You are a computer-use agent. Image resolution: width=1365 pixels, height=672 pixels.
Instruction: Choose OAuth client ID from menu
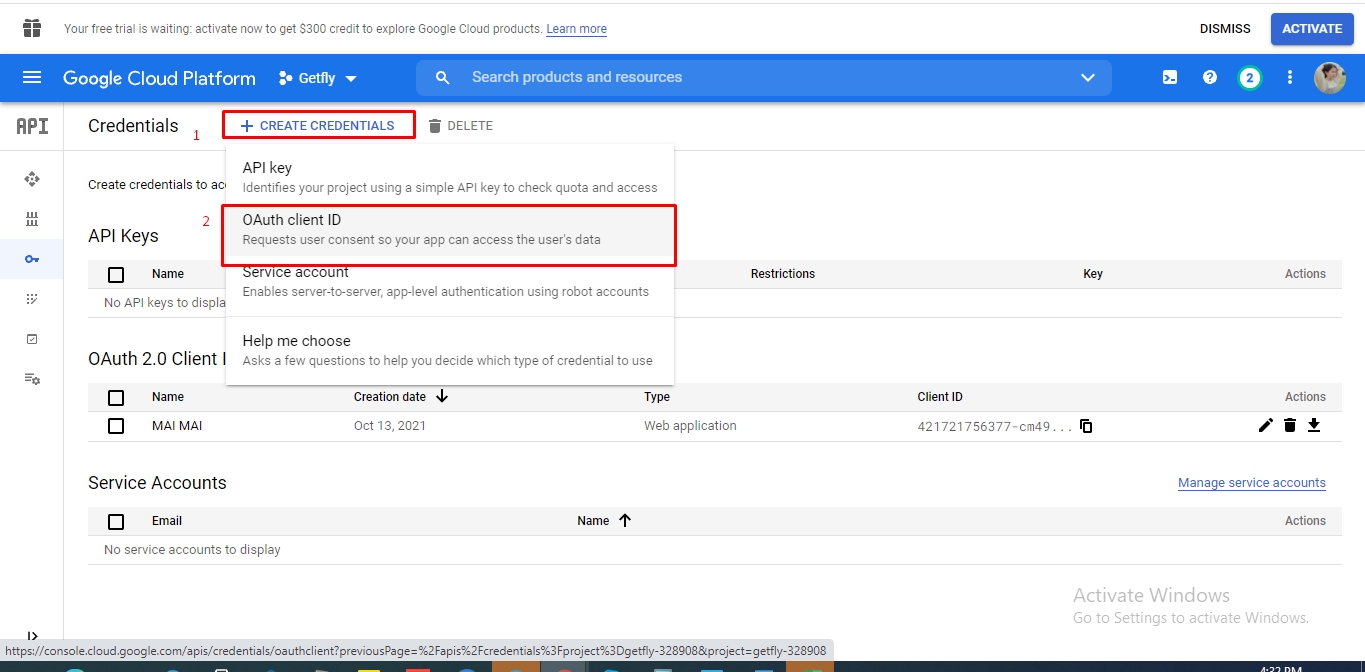[x=449, y=230]
